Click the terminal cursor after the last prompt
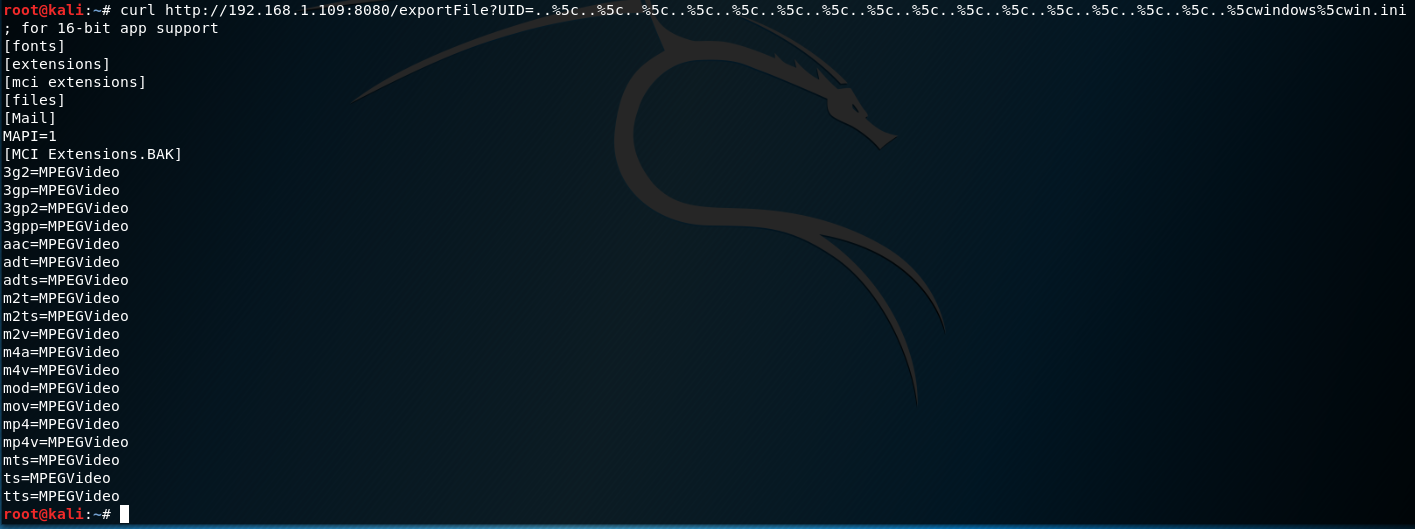1415x529 pixels. (124, 514)
